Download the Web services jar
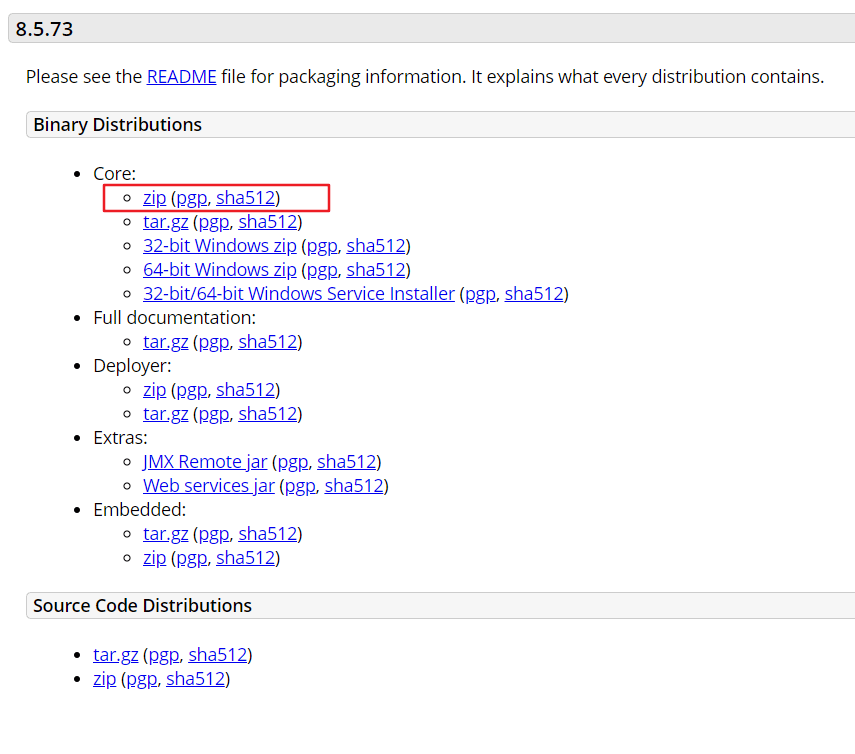This screenshot has width=855, height=754. click(x=209, y=486)
